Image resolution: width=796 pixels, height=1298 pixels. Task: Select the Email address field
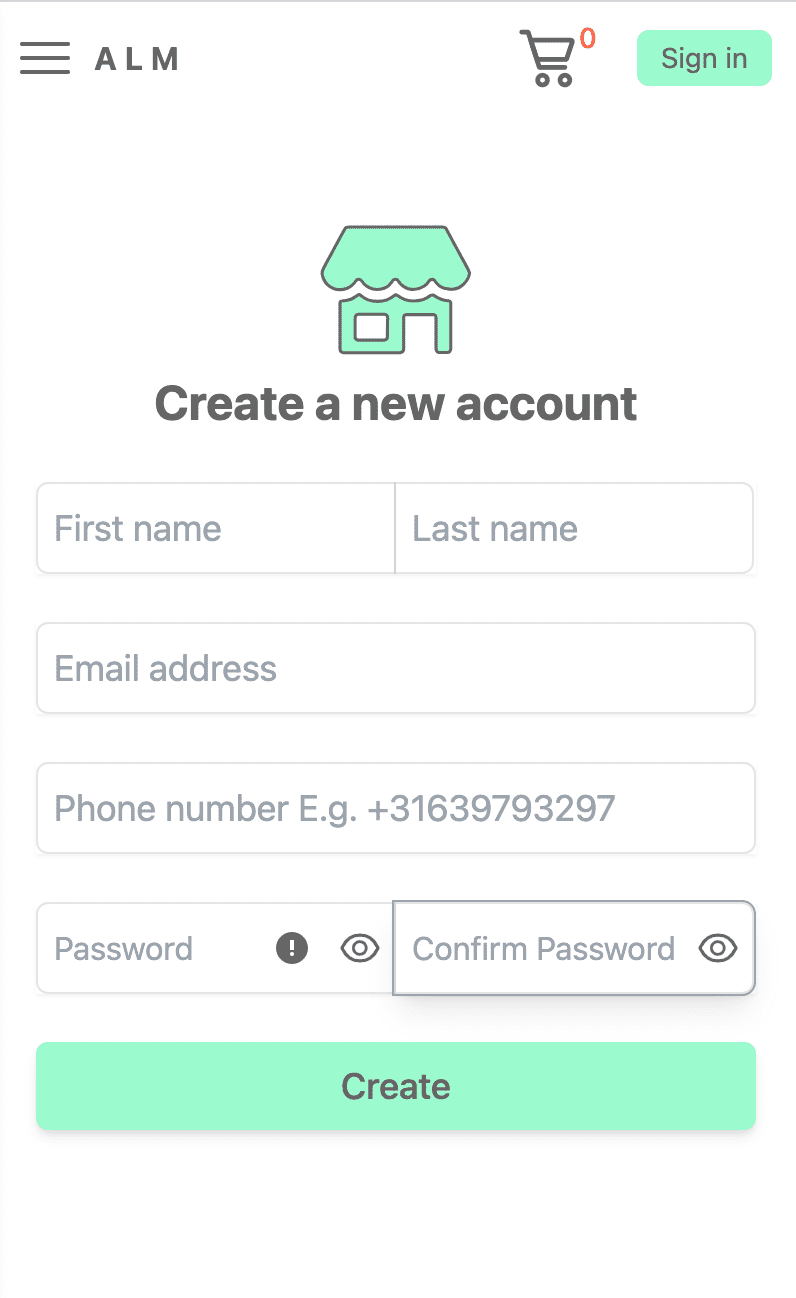(396, 668)
